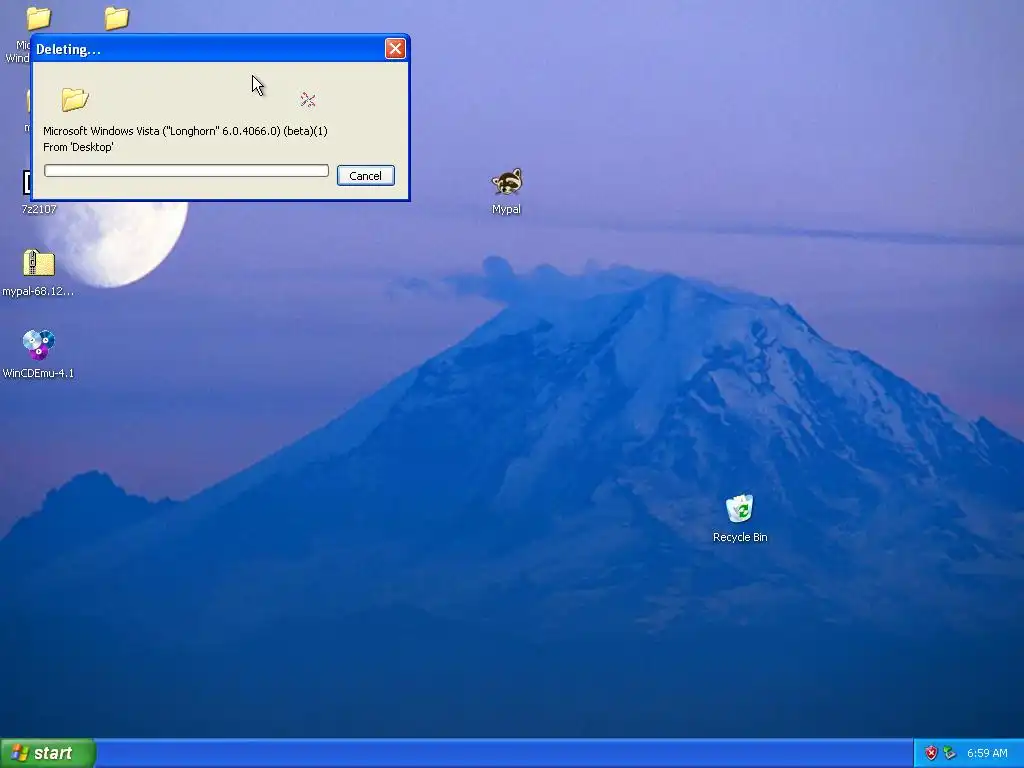Click the 6:59 AM taskbar clock
This screenshot has width=1024, height=768.
[987, 753]
